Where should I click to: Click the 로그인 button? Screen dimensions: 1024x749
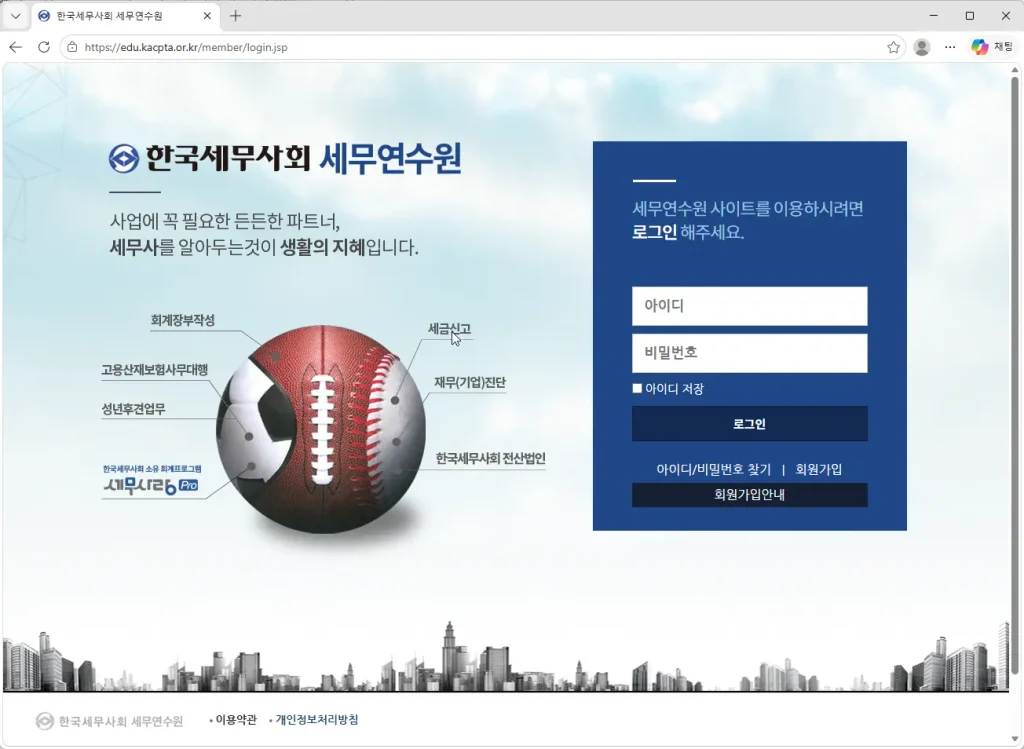tap(749, 424)
